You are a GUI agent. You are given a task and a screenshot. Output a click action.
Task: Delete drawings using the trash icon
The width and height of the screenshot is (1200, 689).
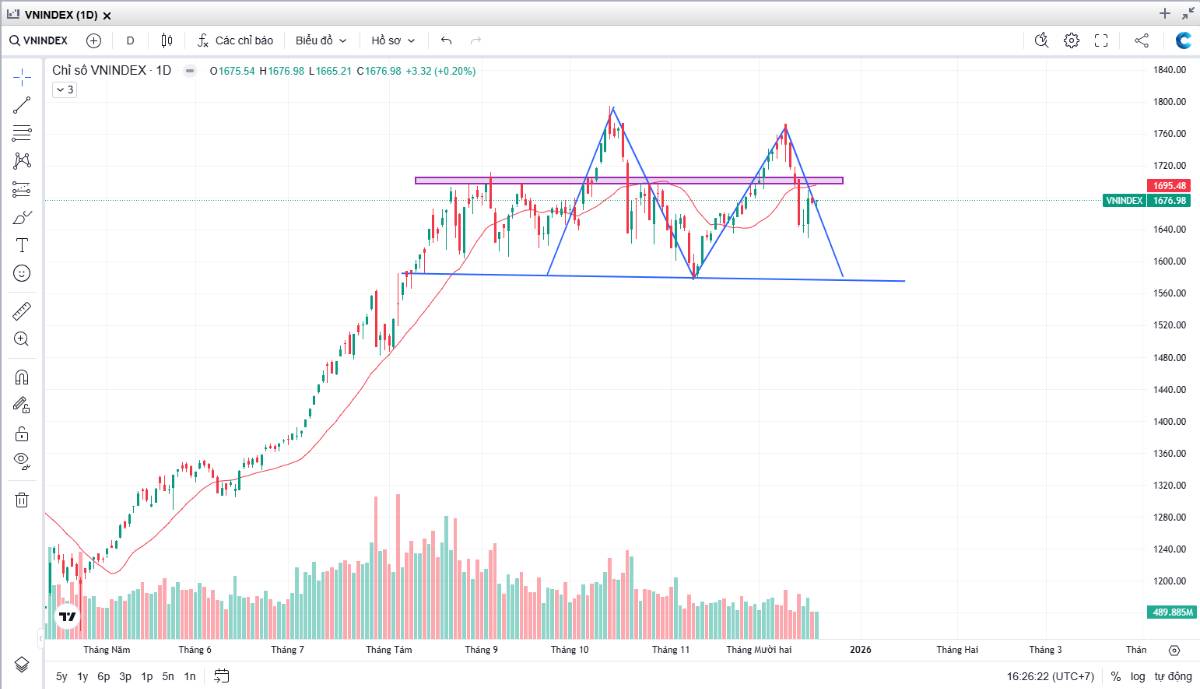pos(21,499)
